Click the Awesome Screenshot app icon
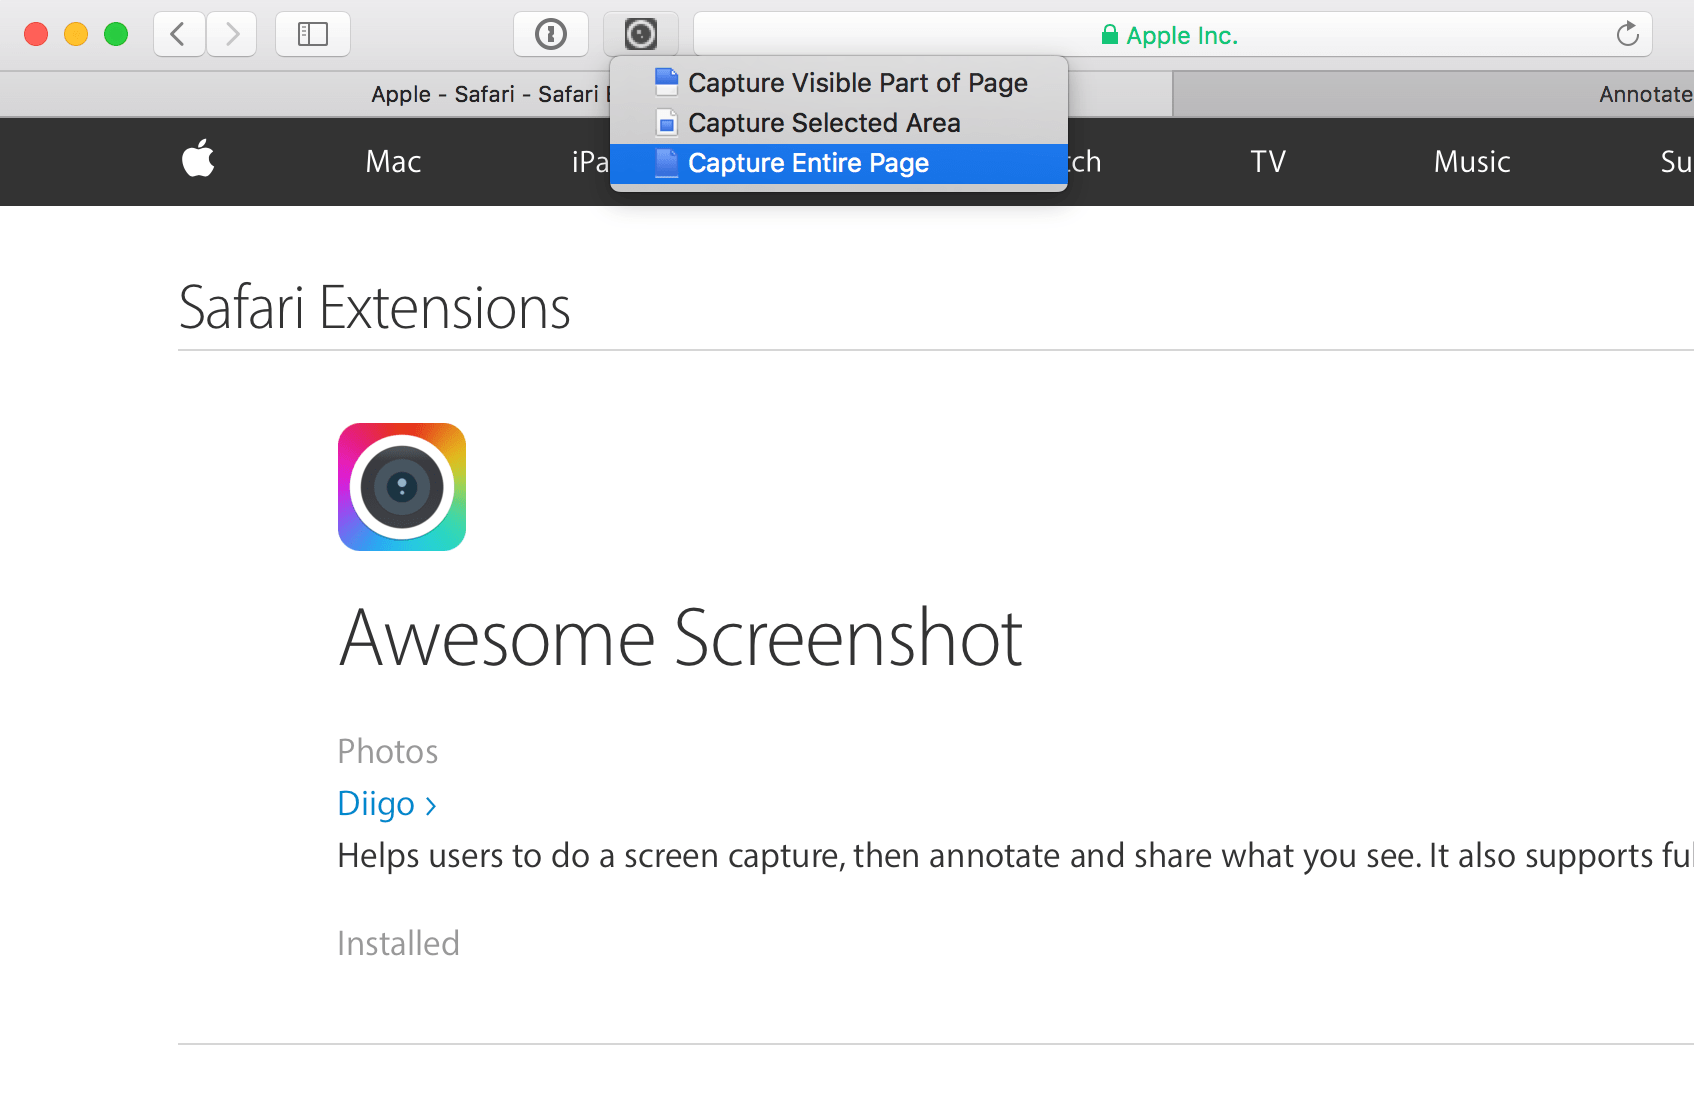The height and width of the screenshot is (1104, 1694). click(401, 487)
